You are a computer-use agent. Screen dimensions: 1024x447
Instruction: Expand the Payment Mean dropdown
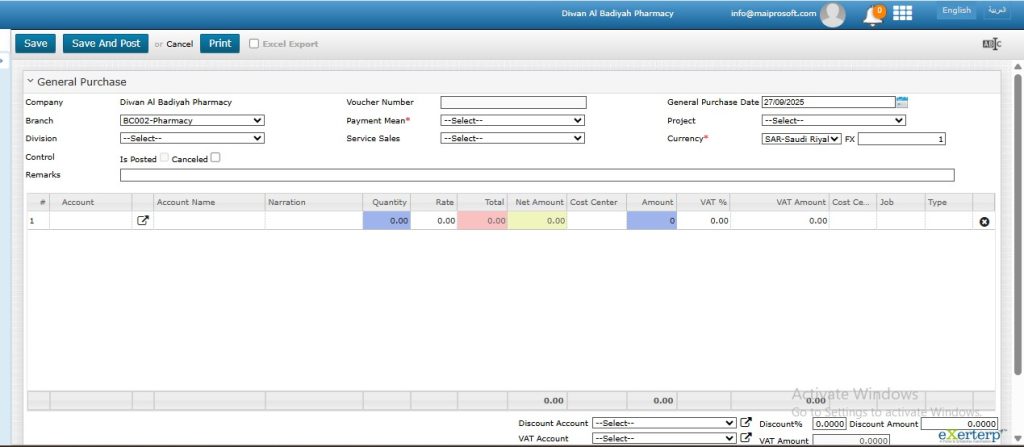pyautogui.click(x=512, y=120)
